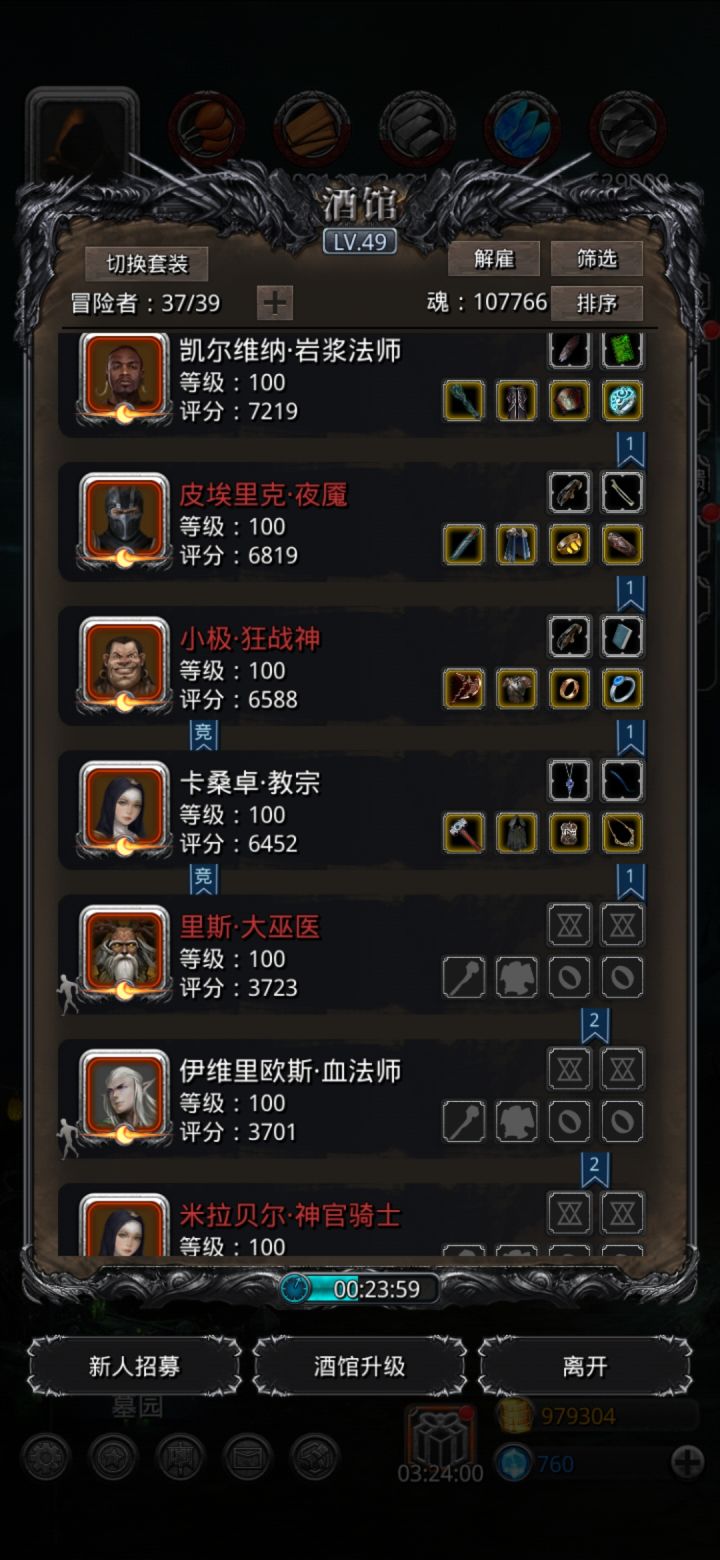Open 凯尔维纳·岩浆法师's staff weapon slot

coord(464,401)
